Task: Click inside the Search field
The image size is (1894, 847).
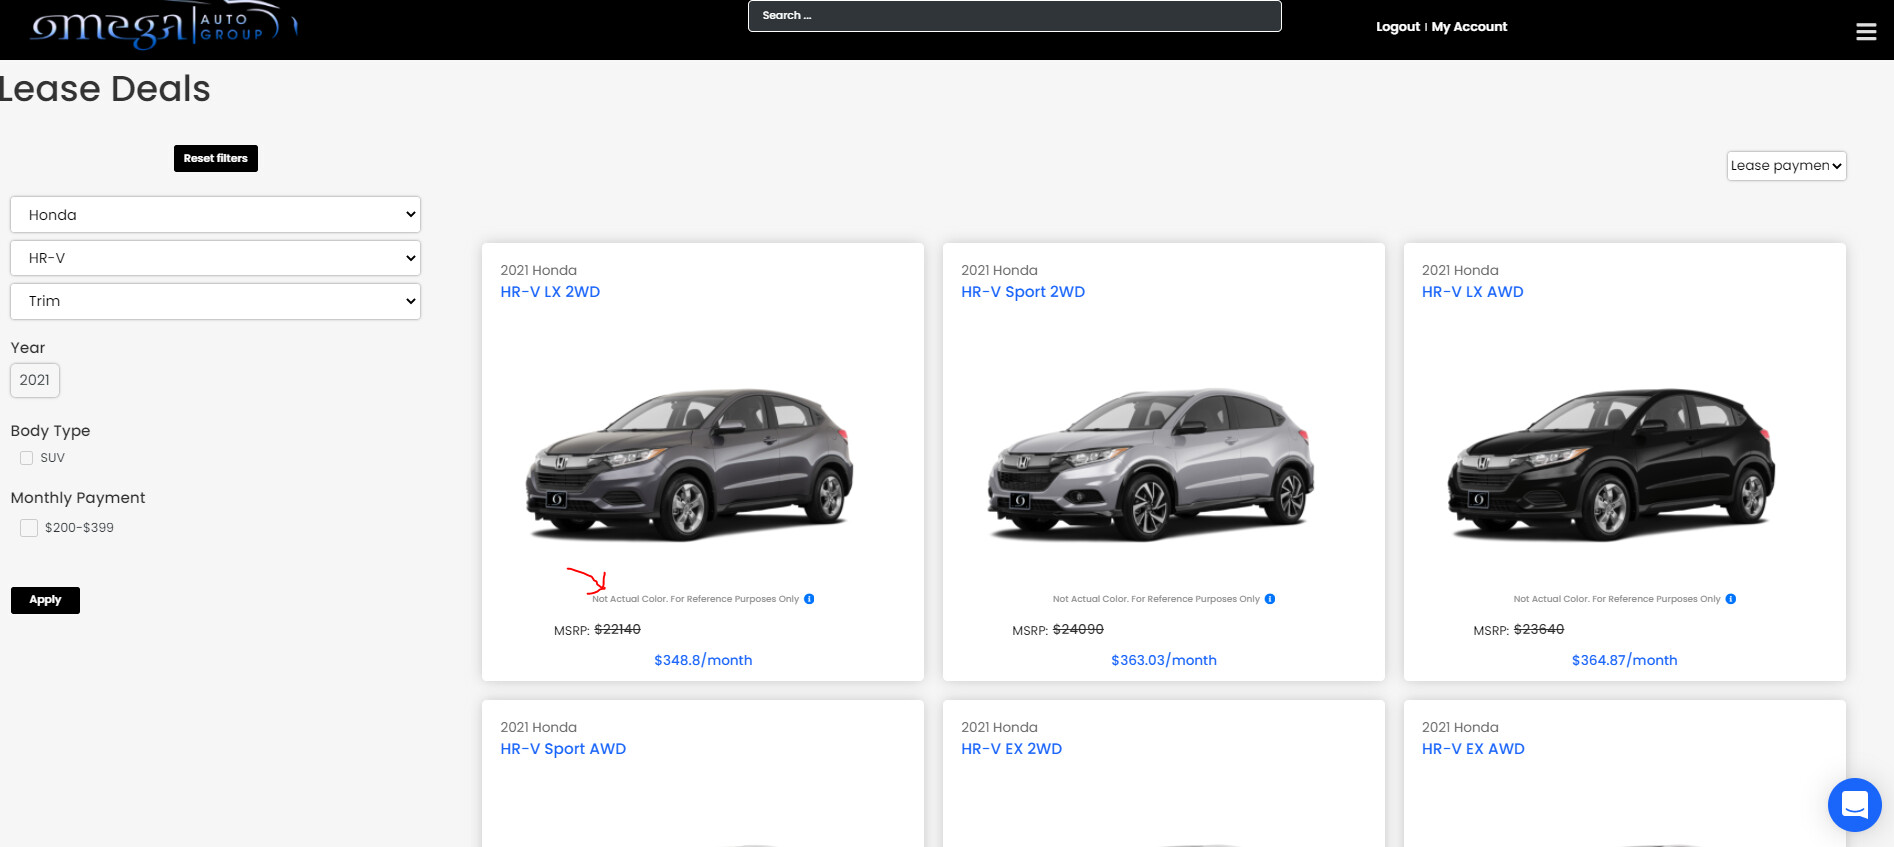Action: point(1015,16)
